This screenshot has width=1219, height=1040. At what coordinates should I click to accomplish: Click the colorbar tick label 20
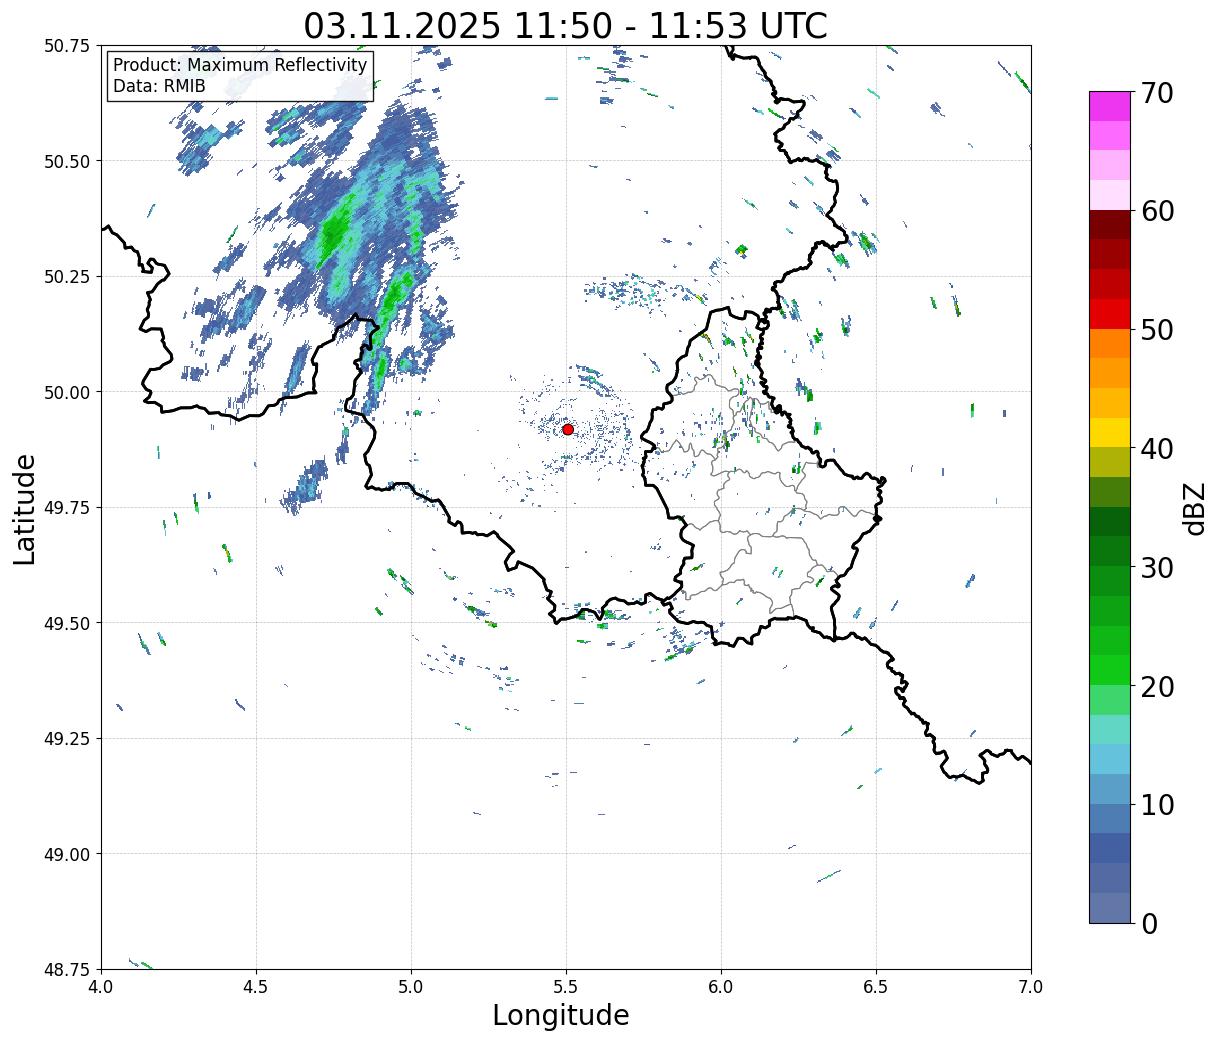(x=1157, y=686)
